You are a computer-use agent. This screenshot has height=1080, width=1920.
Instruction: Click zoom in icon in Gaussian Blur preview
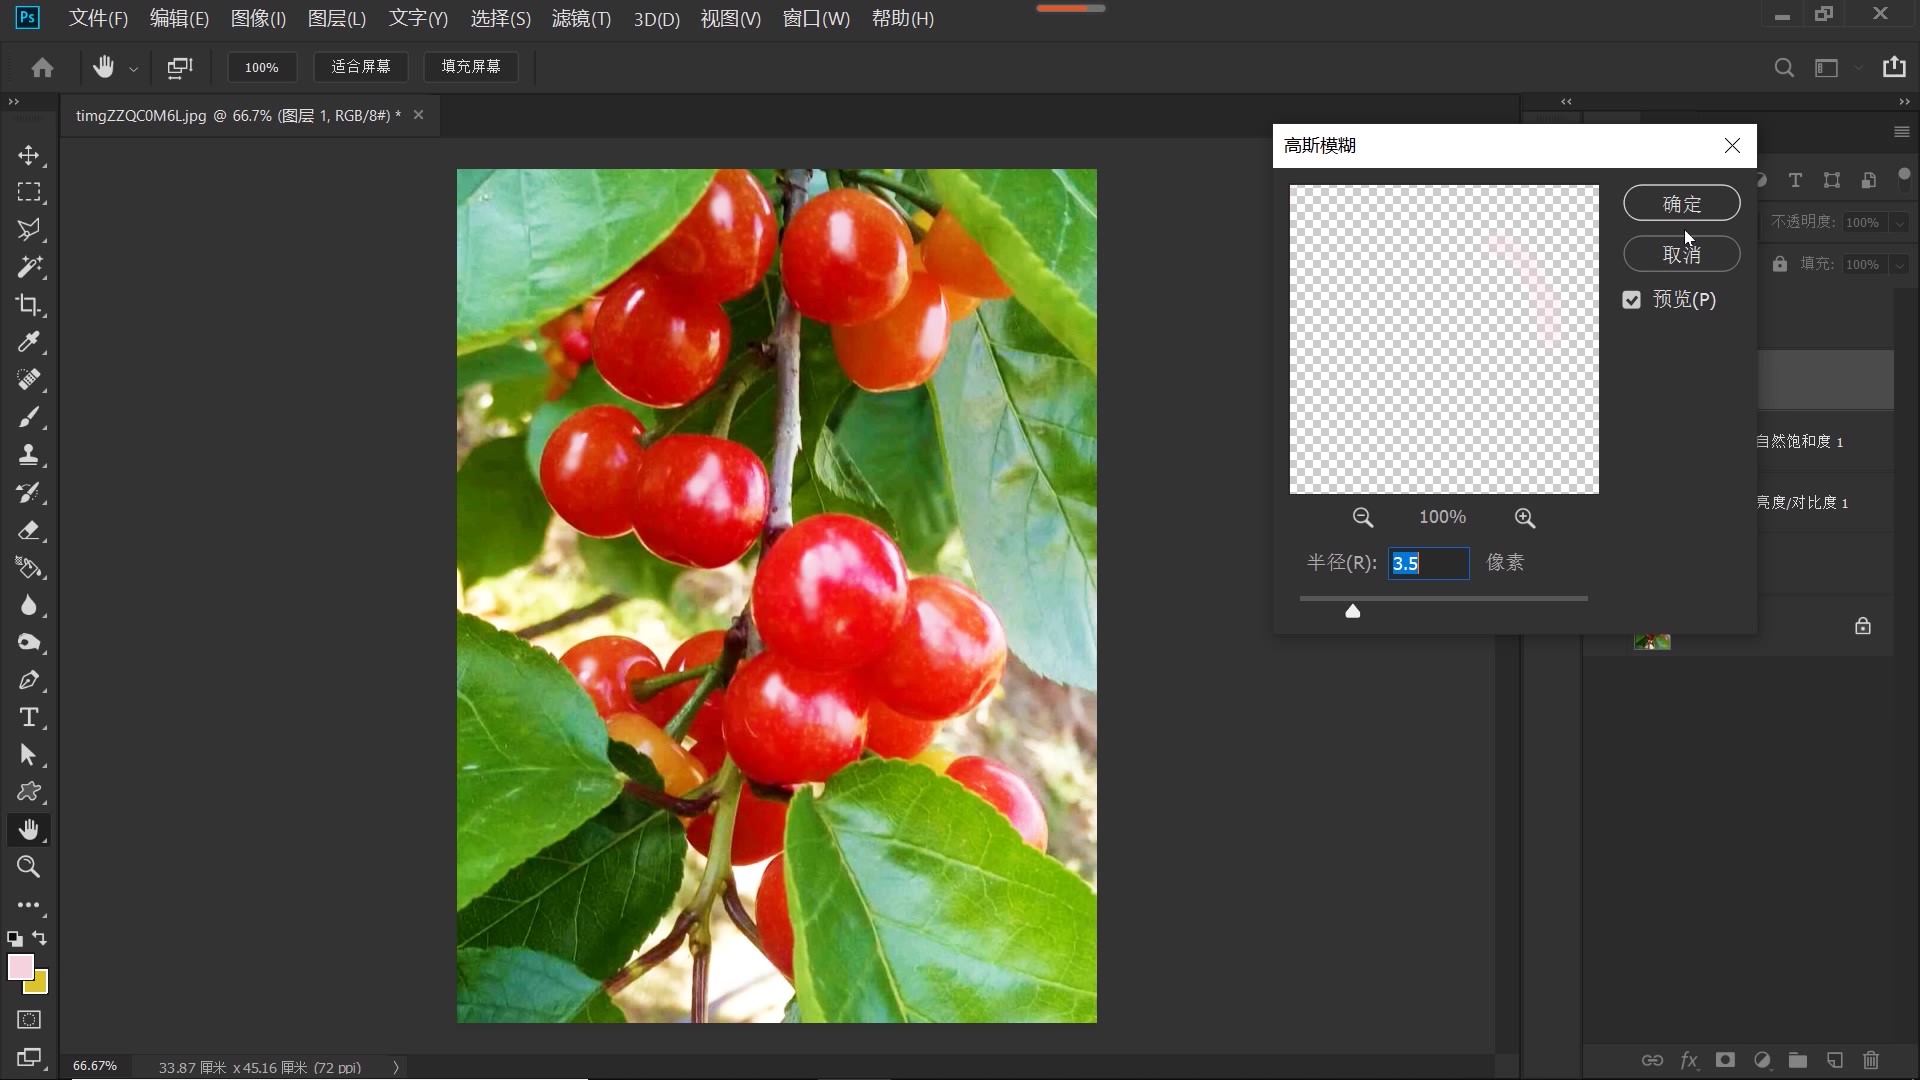[x=1524, y=518]
